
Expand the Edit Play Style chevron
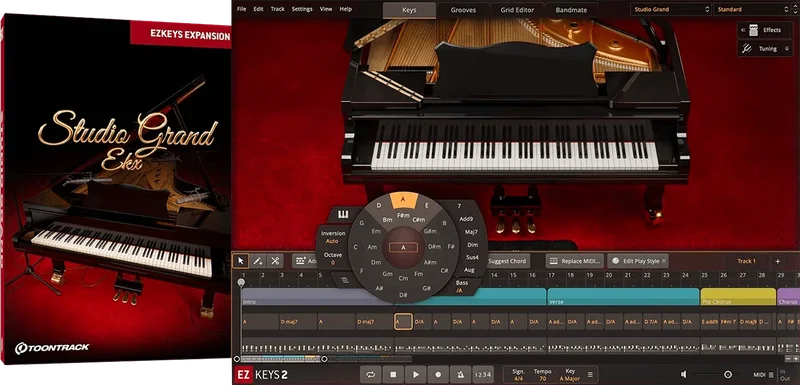[x=664, y=261]
